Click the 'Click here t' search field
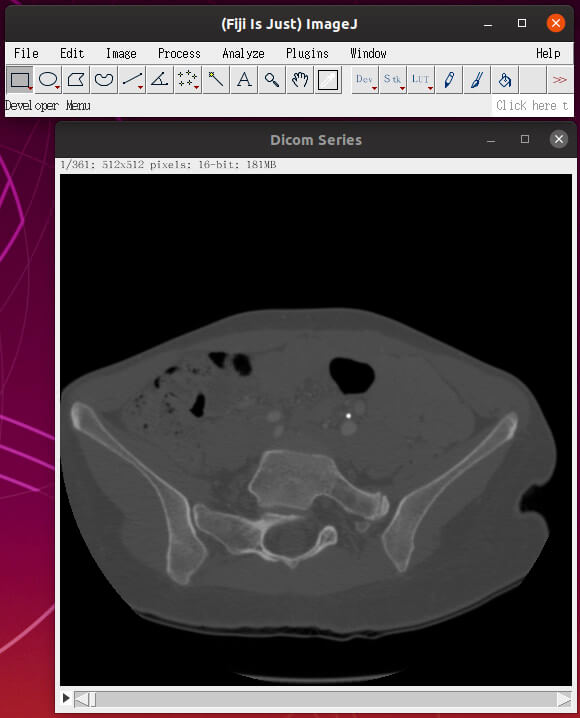The height and width of the screenshot is (718, 580). pyautogui.click(x=532, y=106)
